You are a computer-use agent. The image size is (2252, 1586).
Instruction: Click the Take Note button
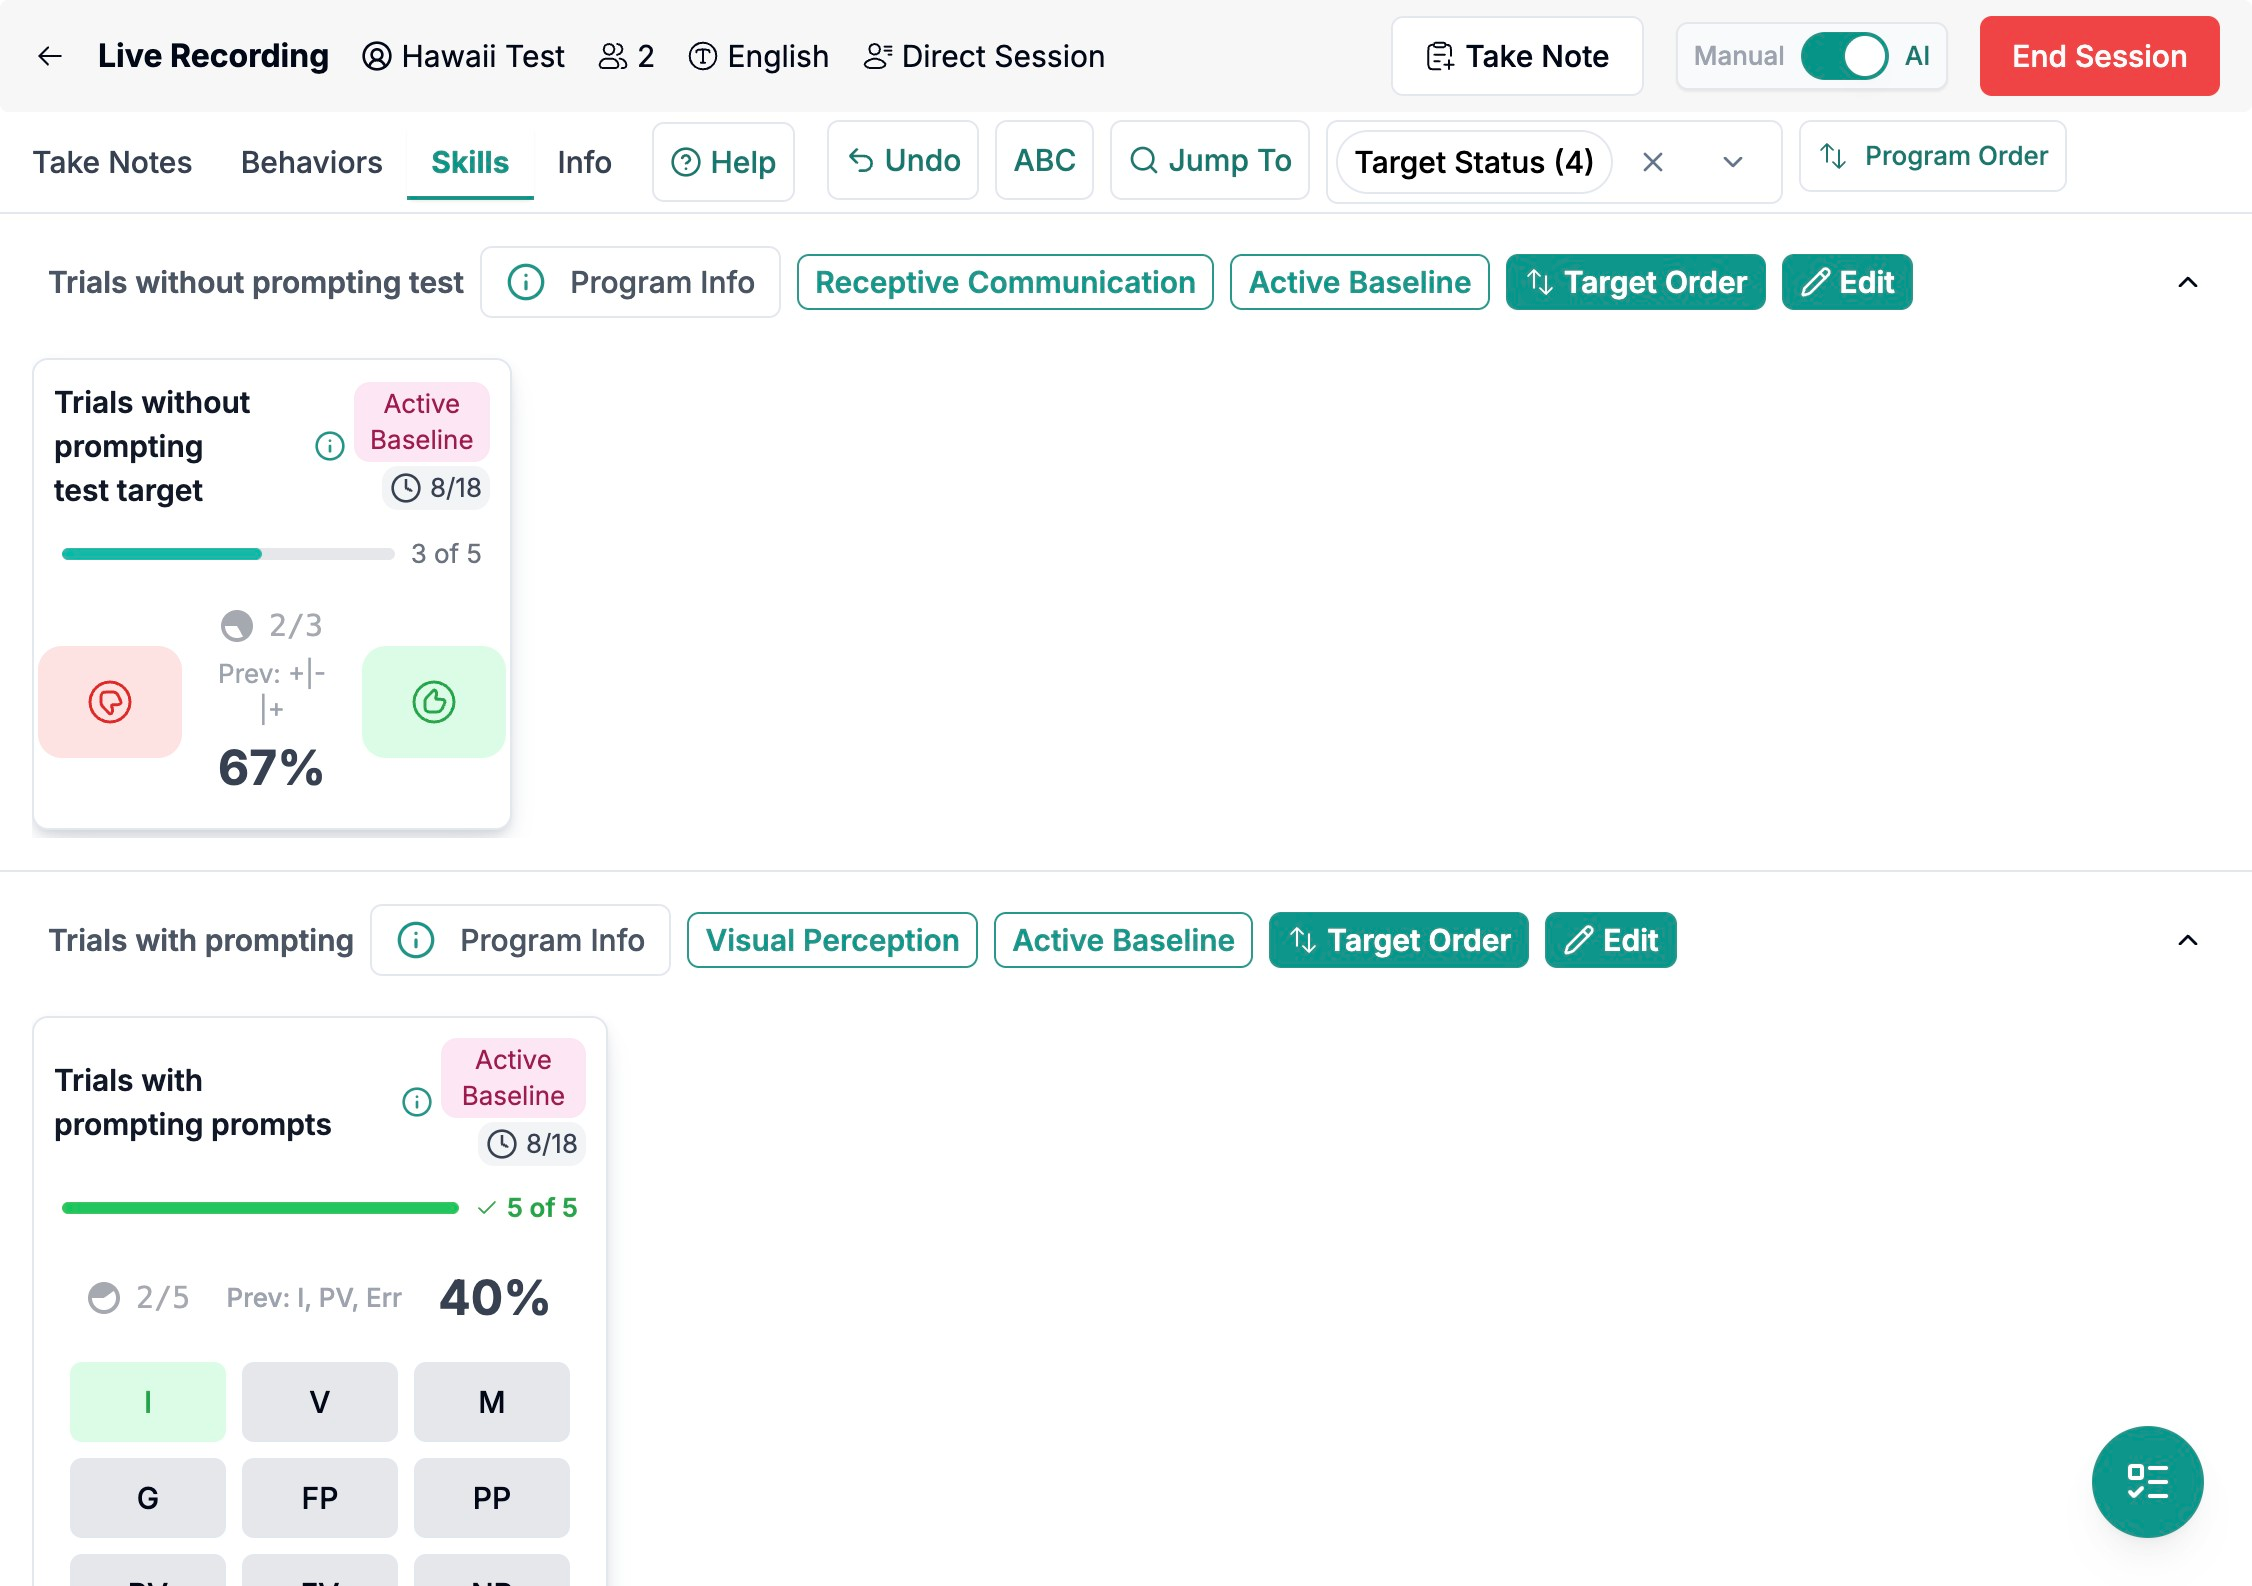pyautogui.click(x=1517, y=56)
